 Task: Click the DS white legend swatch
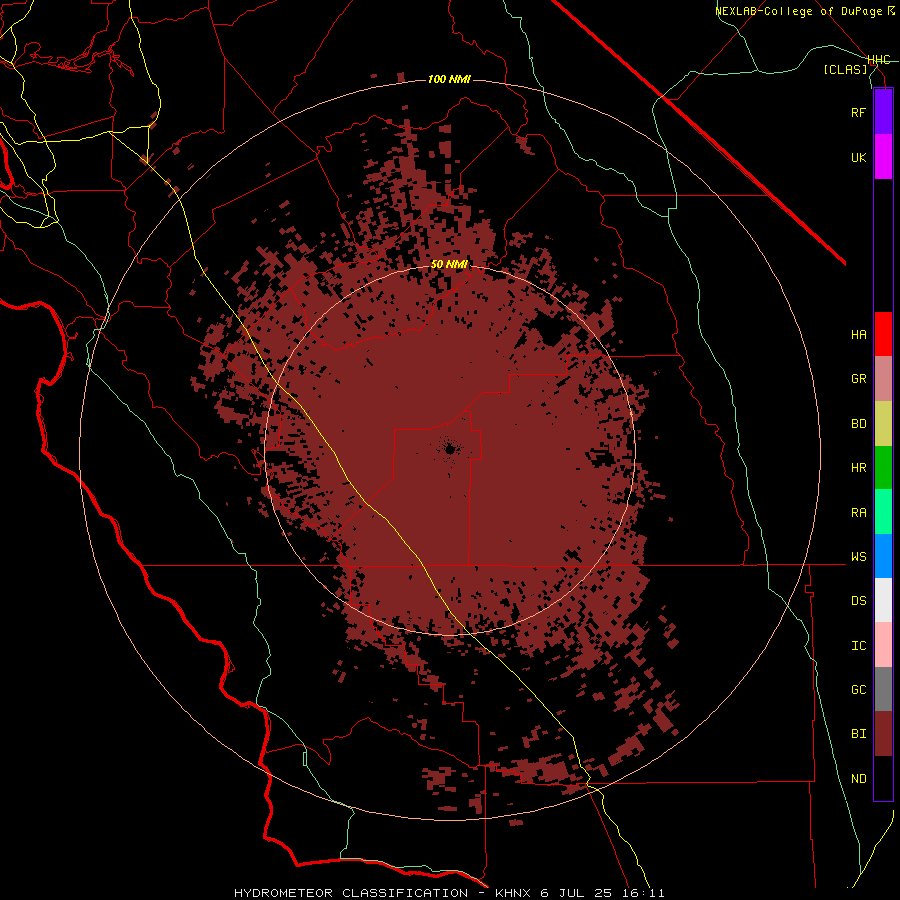pos(883,600)
